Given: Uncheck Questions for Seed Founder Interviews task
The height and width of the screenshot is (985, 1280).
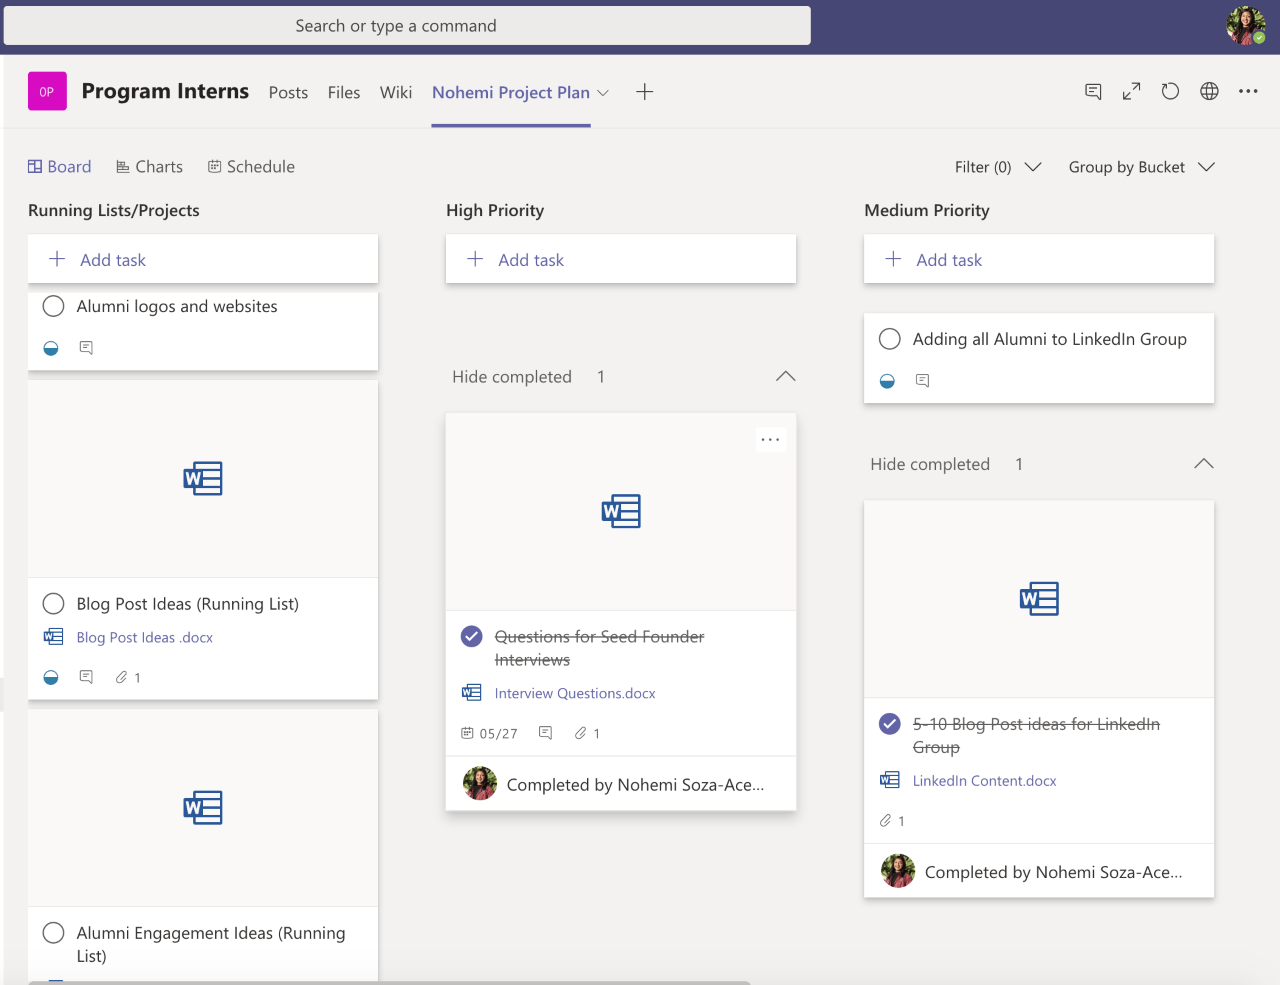Looking at the screenshot, I should [472, 636].
